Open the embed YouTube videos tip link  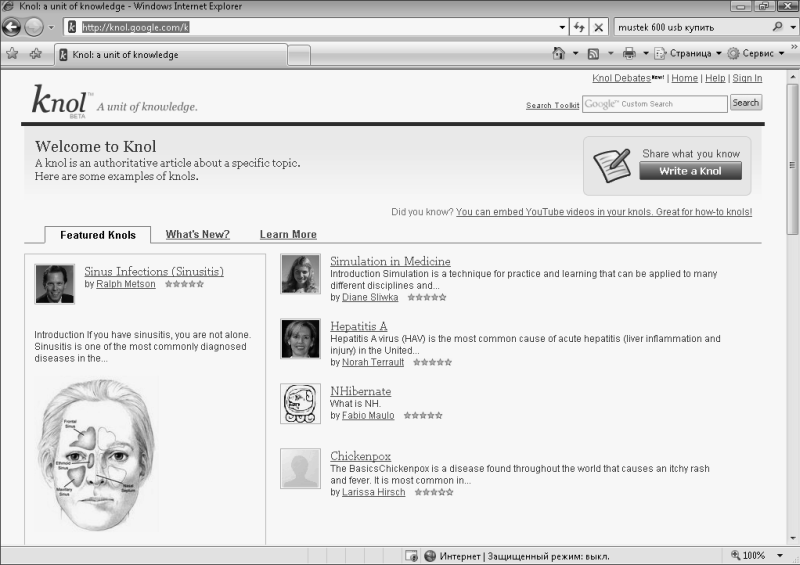click(x=604, y=212)
